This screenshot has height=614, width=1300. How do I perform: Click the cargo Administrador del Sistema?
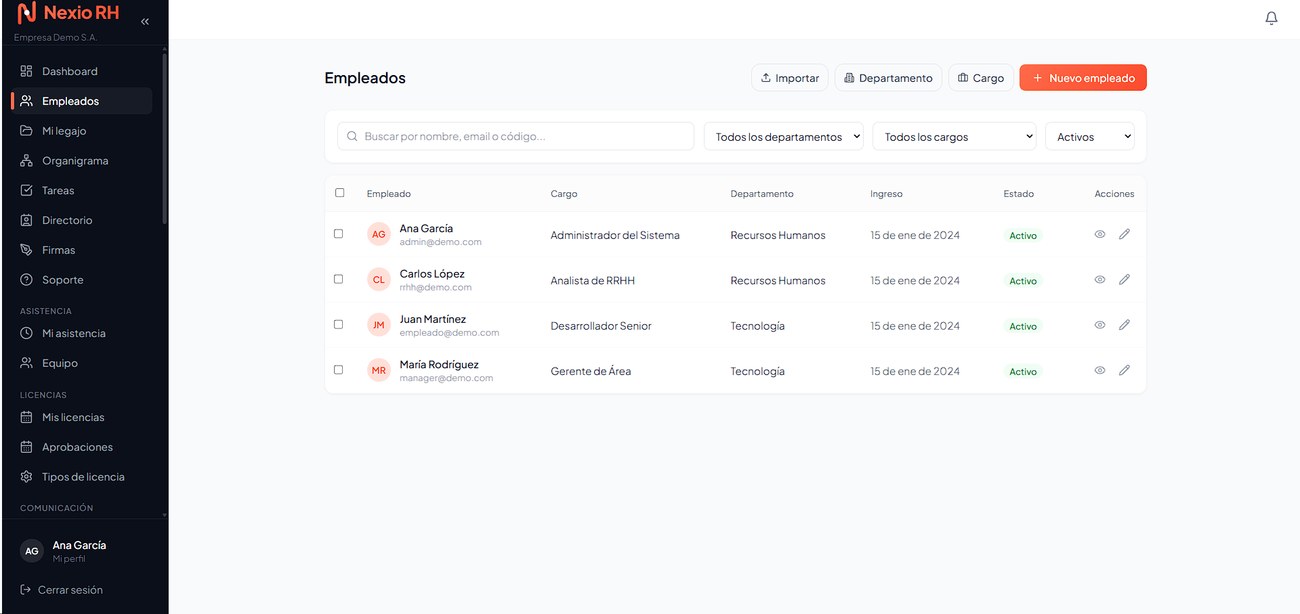point(615,236)
